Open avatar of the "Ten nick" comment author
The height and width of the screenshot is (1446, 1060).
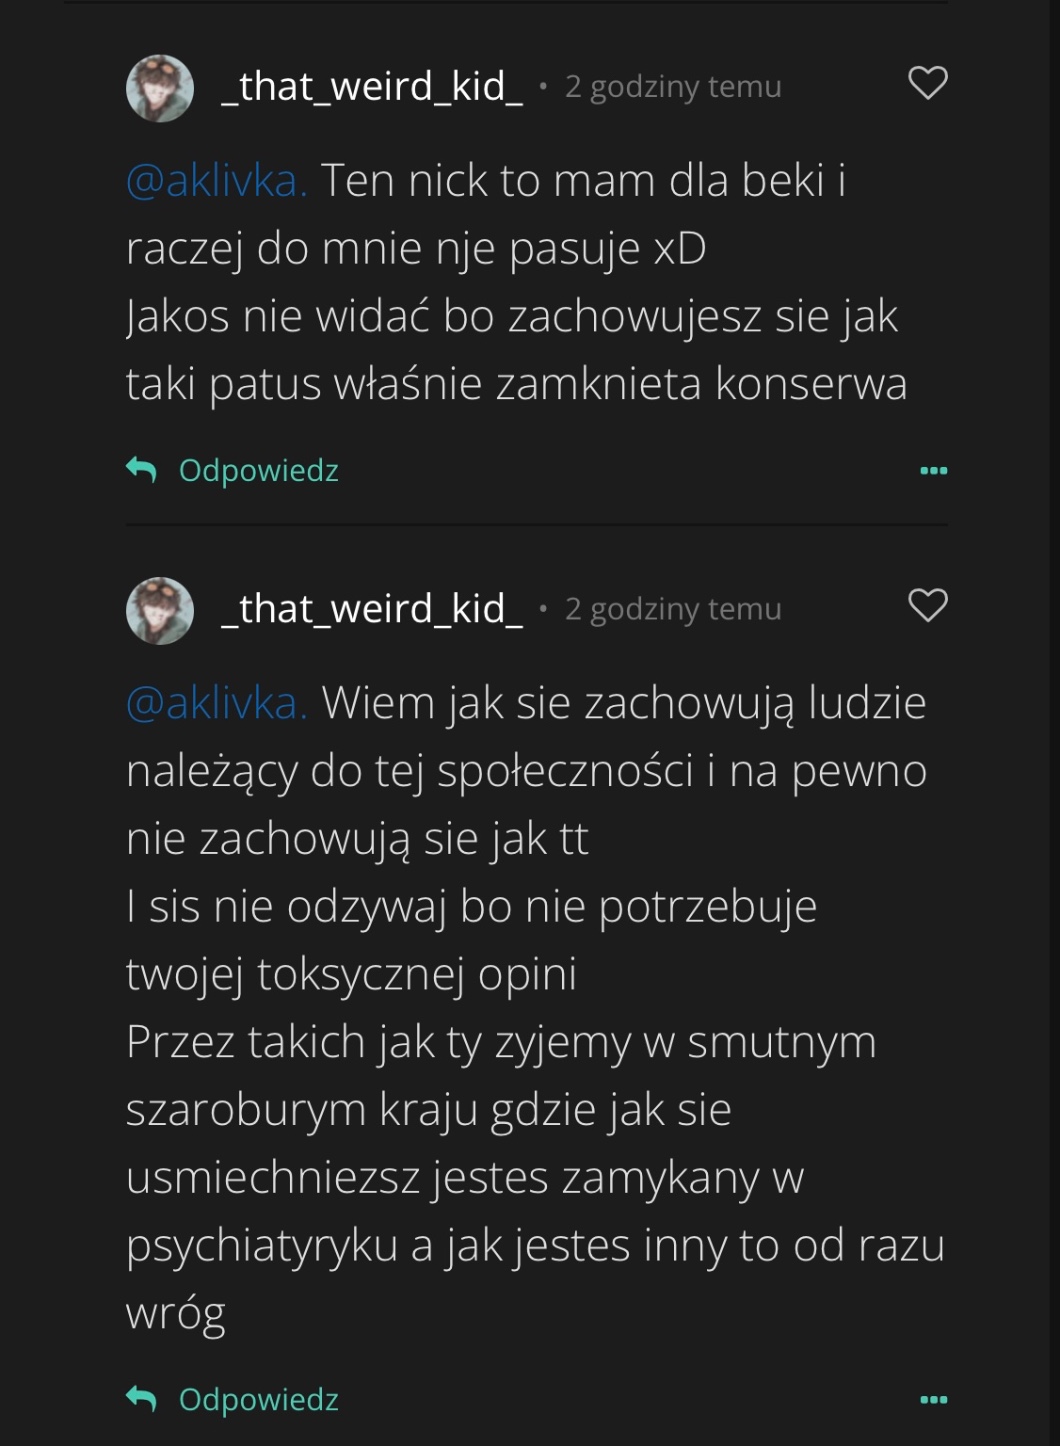coord(160,88)
